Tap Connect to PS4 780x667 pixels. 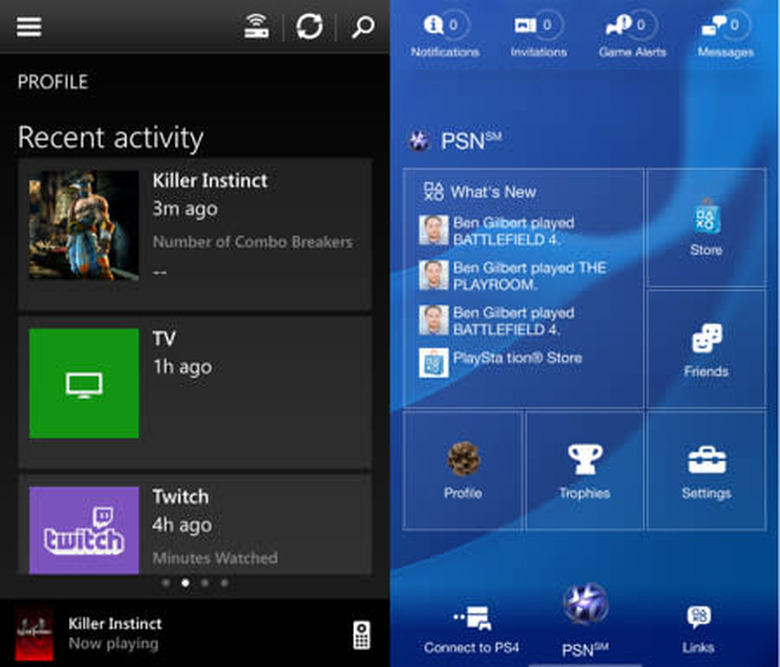471,630
